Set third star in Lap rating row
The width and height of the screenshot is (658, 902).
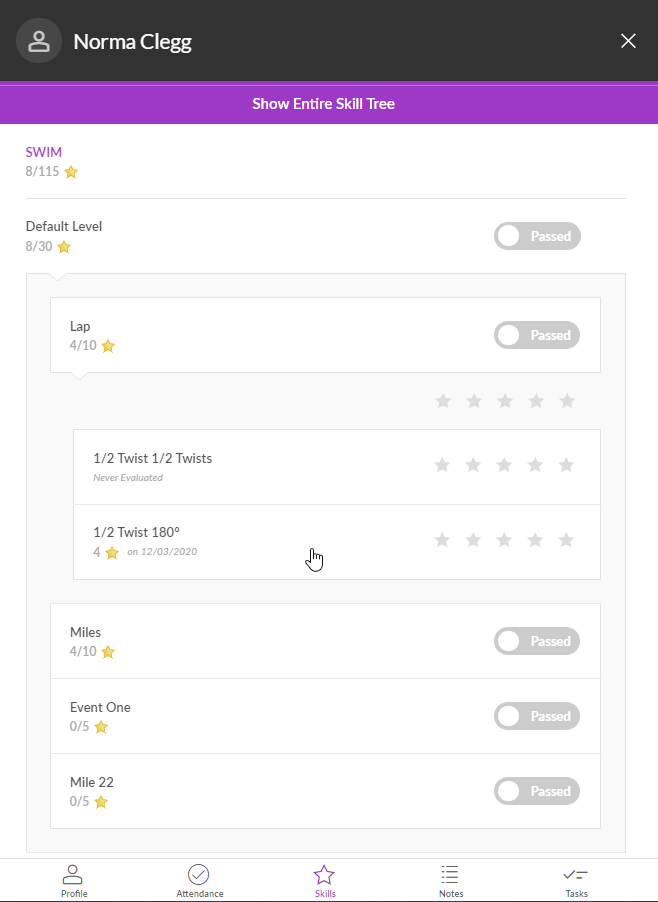505,401
